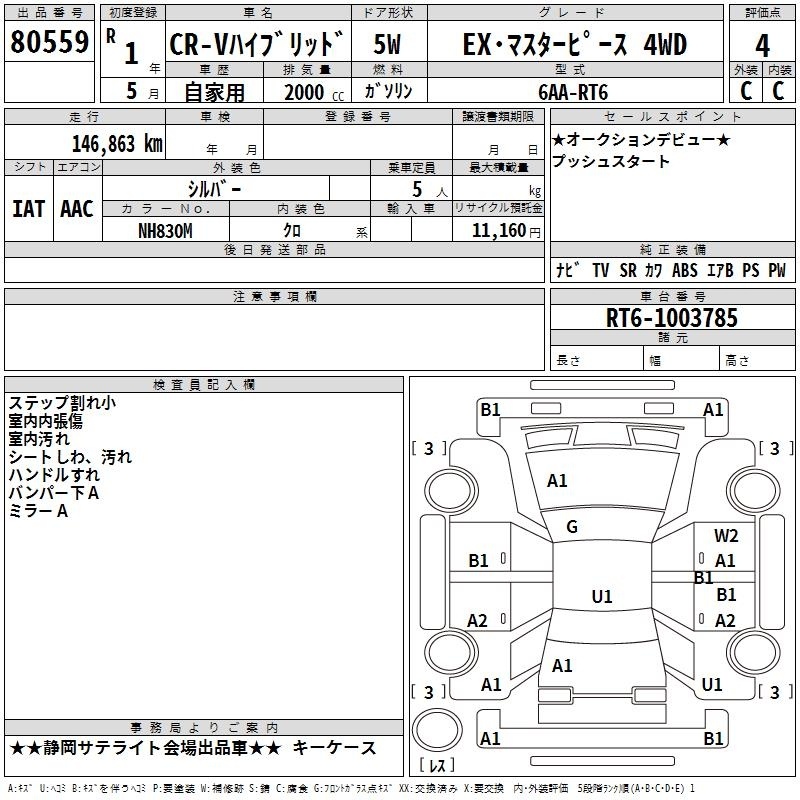This screenshot has width=800, height=800.
Task: Select the ステップ割れ小 inspector note
Action: click(62, 403)
